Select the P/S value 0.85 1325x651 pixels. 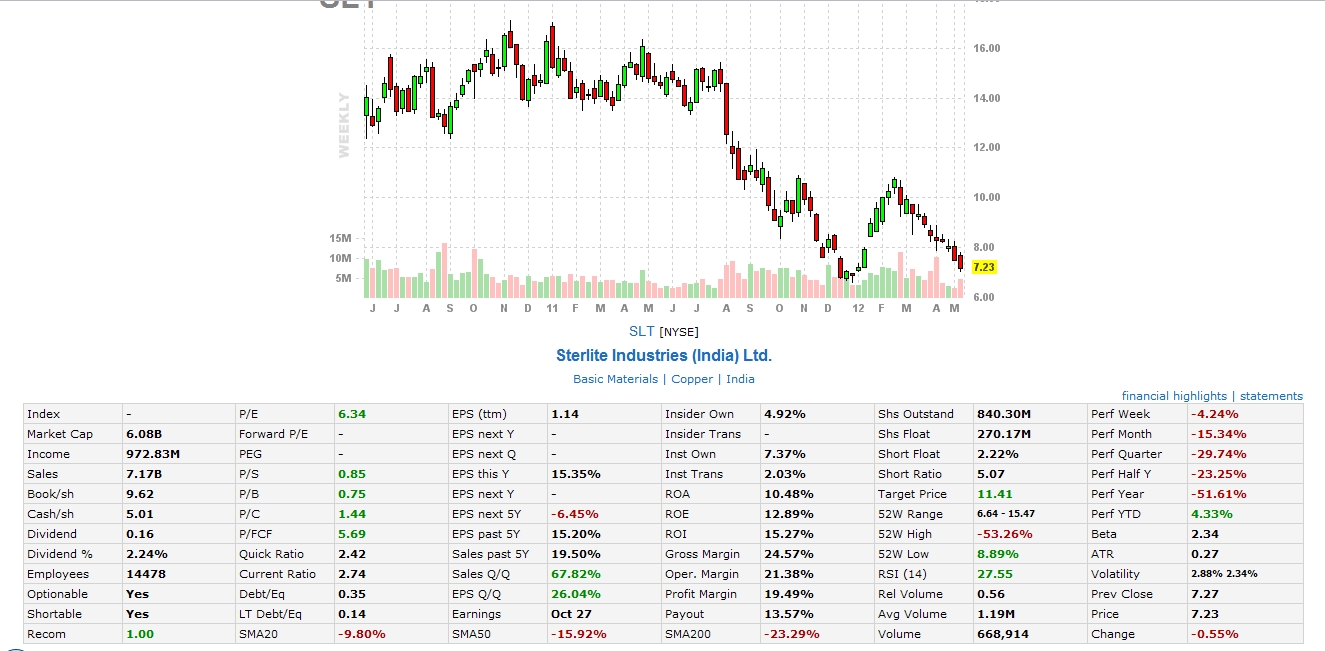[x=352, y=474]
